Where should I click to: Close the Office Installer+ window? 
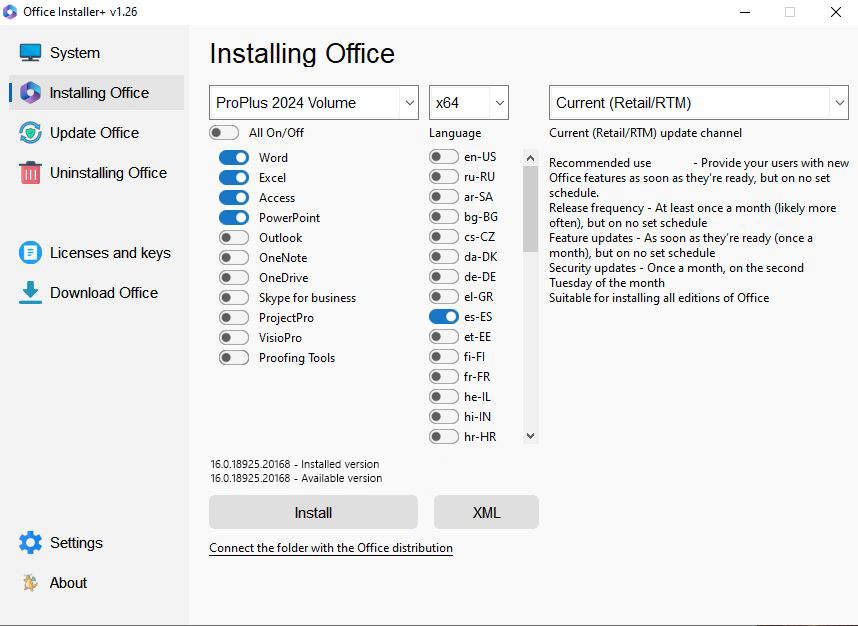(836, 12)
